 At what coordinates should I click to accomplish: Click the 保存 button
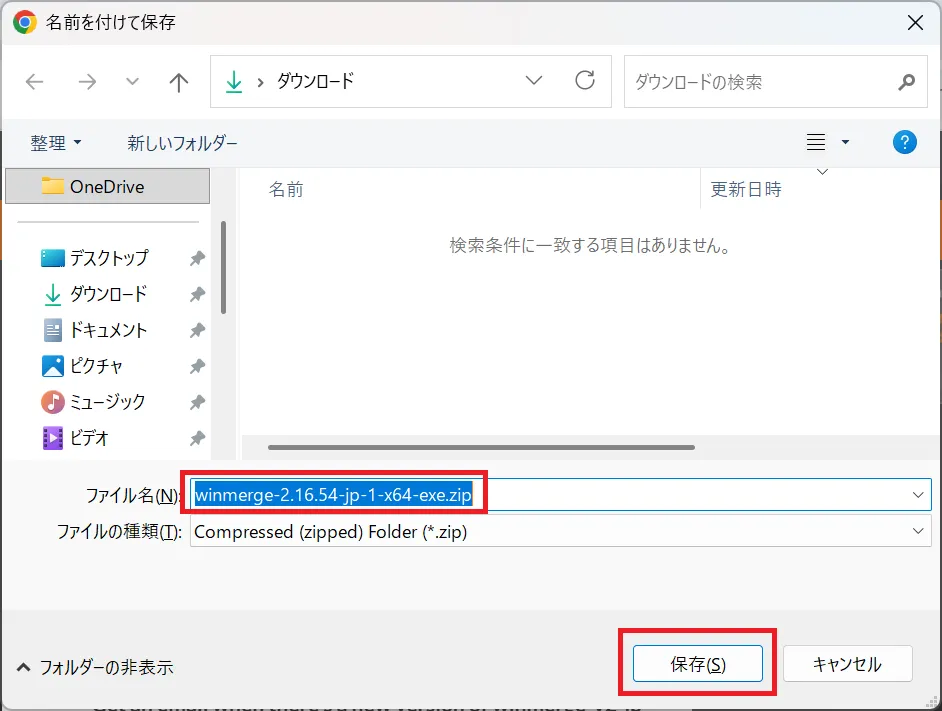[696, 662]
